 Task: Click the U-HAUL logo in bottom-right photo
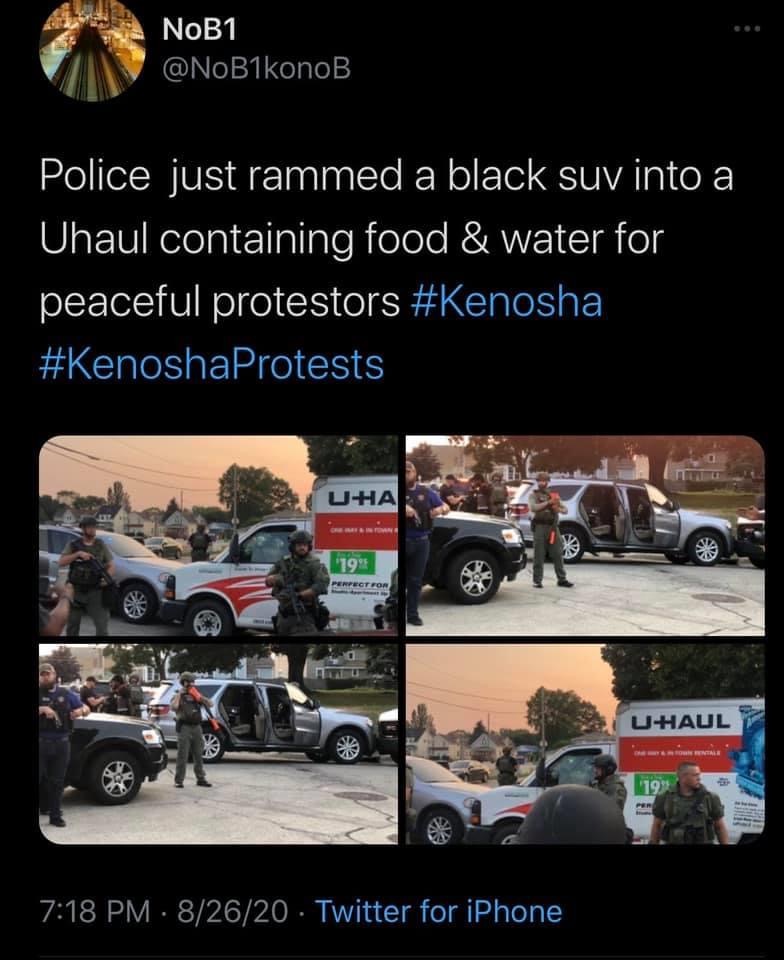coord(680,722)
